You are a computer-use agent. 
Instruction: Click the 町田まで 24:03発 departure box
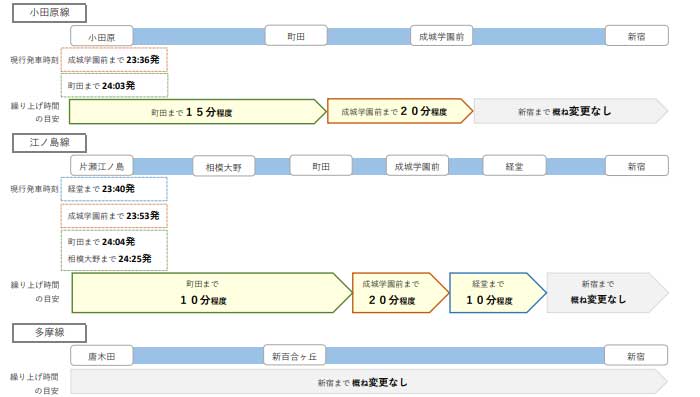114,85
